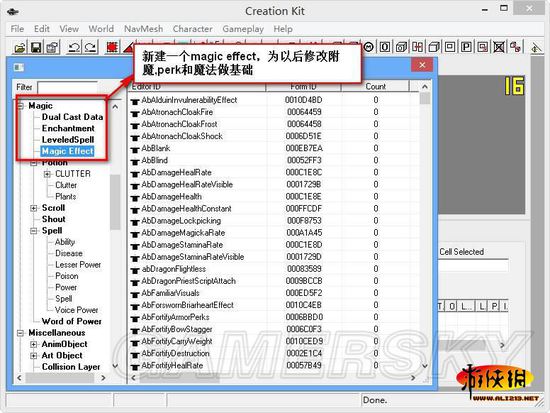
Task: Select Enchantment in the Magic tree
Action: [68, 128]
